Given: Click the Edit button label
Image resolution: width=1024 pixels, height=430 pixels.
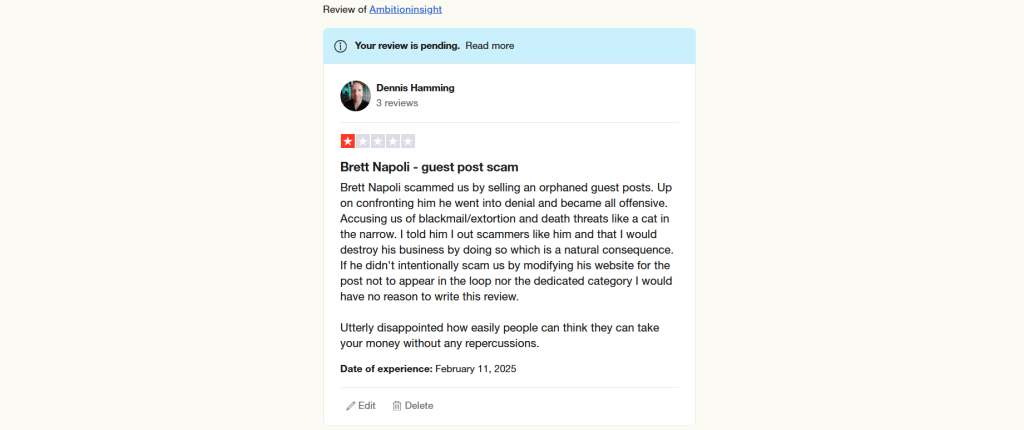Looking at the screenshot, I should pyautogui.click(x=367, y=406).
